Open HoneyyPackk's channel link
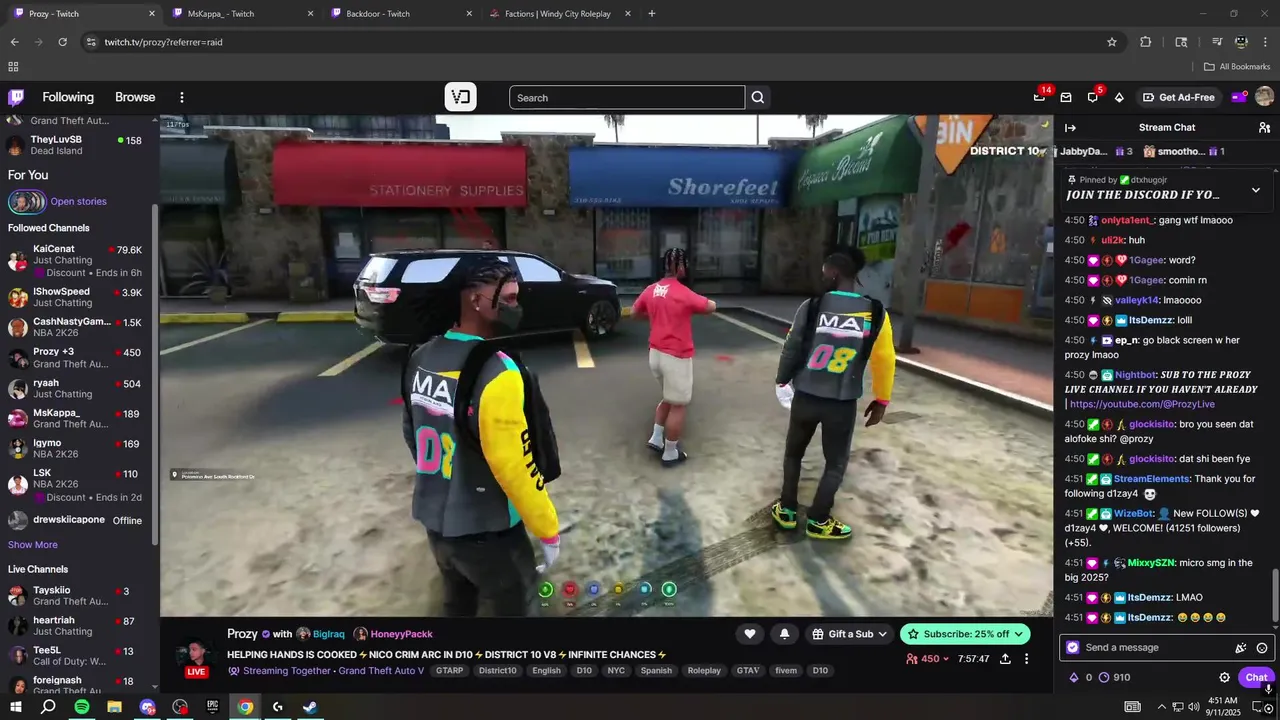The width and height of the screenshot is (1280, 720). coord(402,634)
